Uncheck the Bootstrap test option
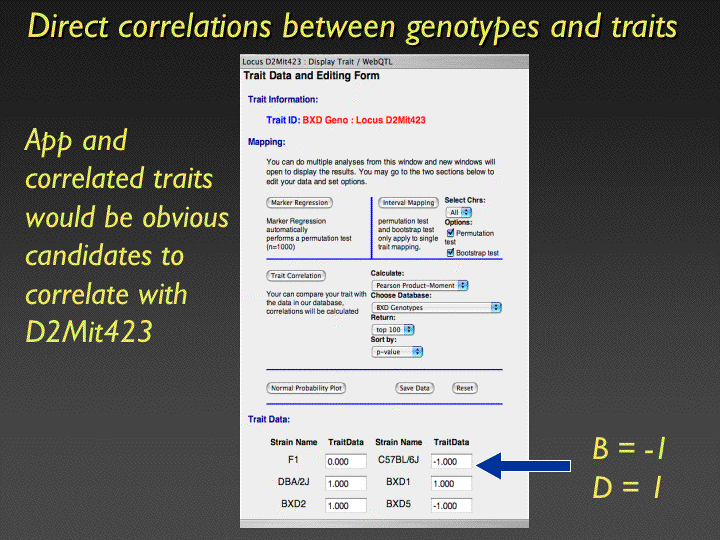The height and width of the screenshot is (540, 720). (450, 253)
